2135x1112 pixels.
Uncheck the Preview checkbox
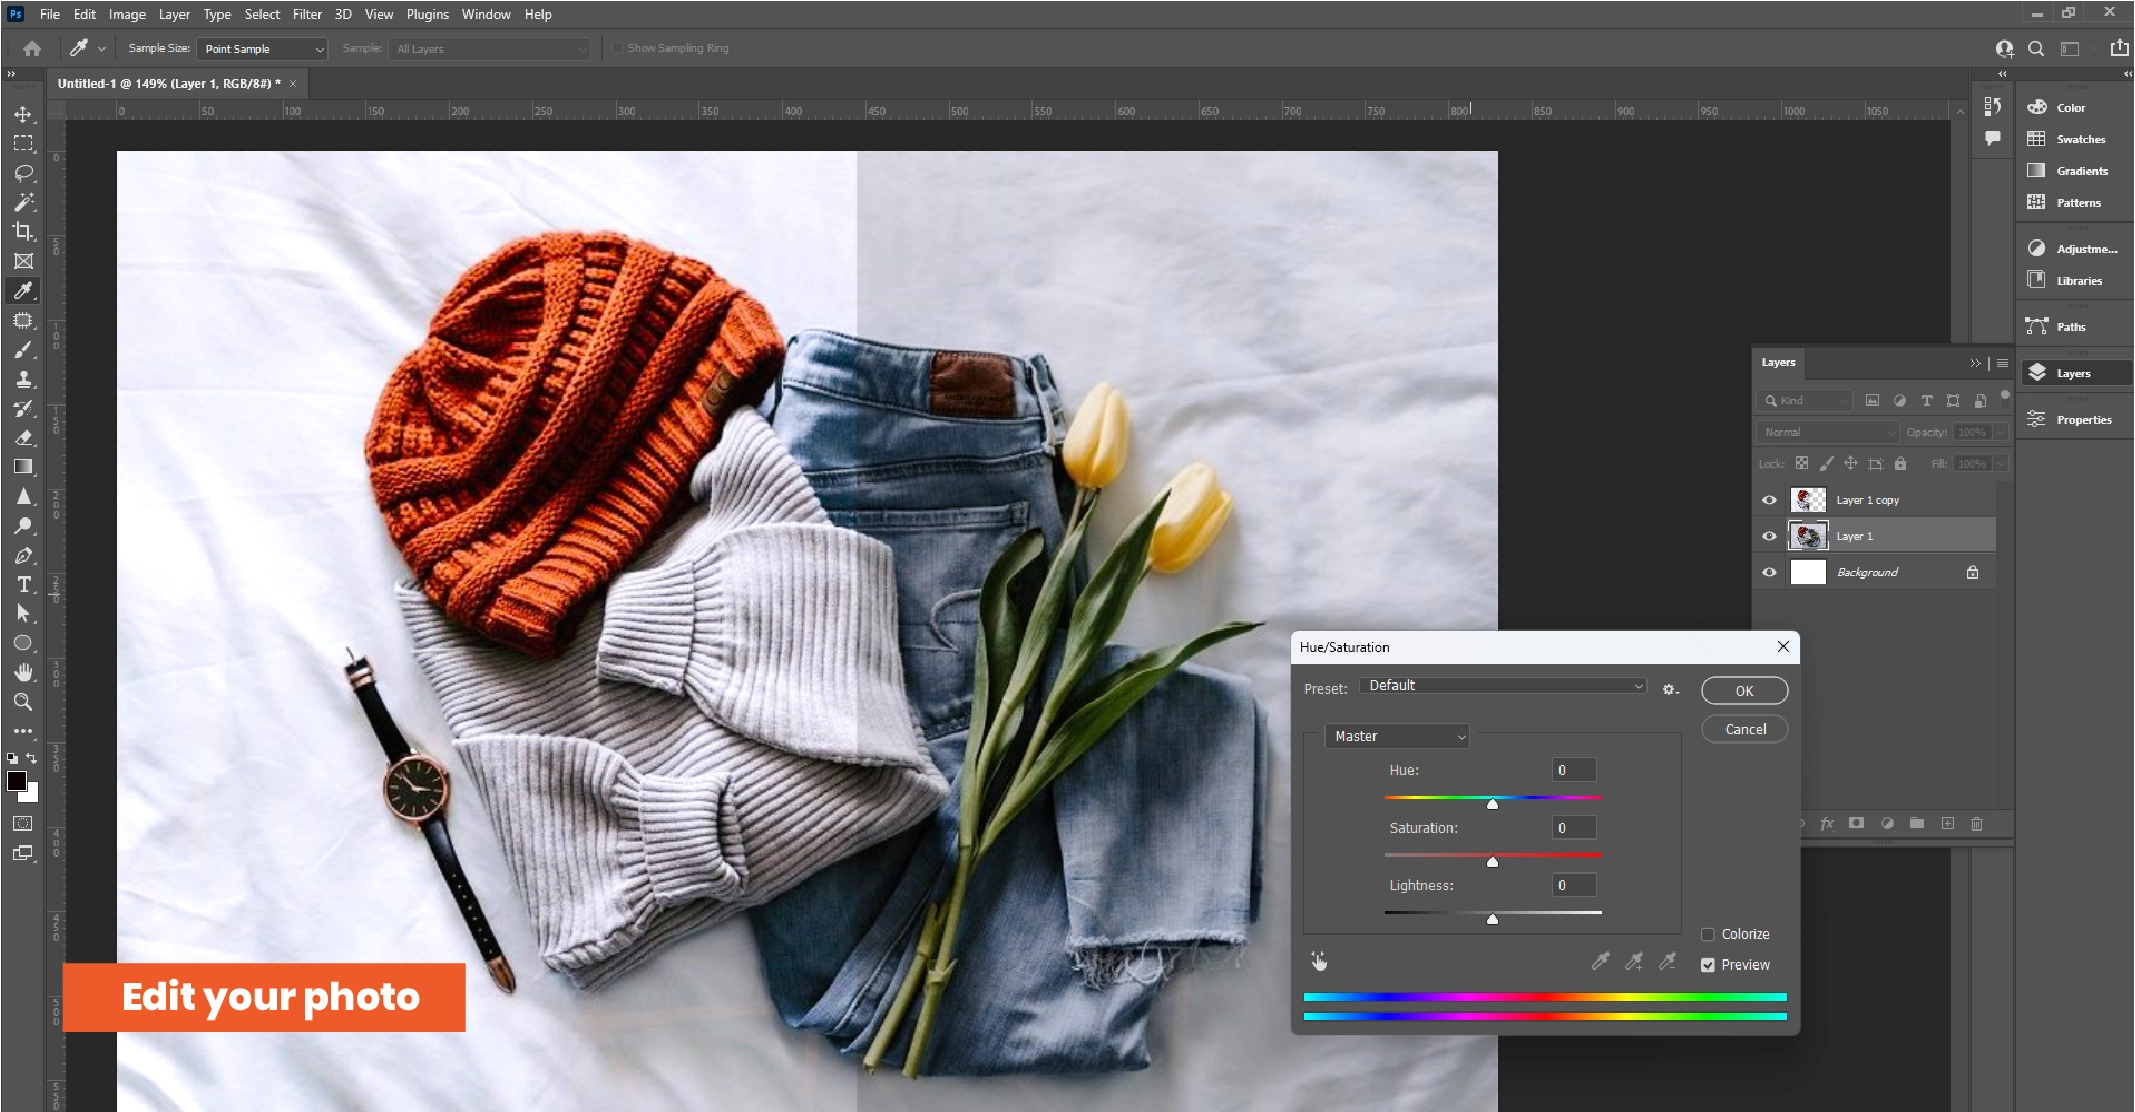(1708, 965)
